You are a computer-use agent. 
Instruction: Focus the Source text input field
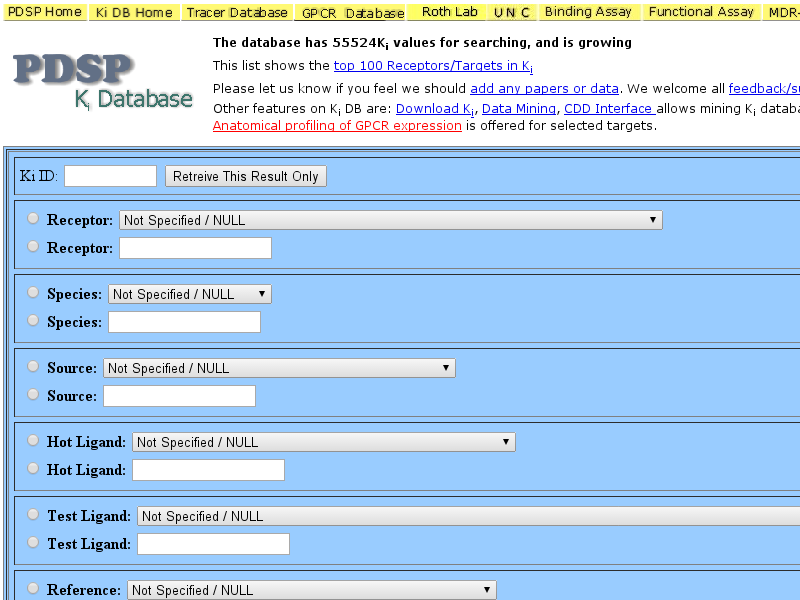[x=179, y=396]
